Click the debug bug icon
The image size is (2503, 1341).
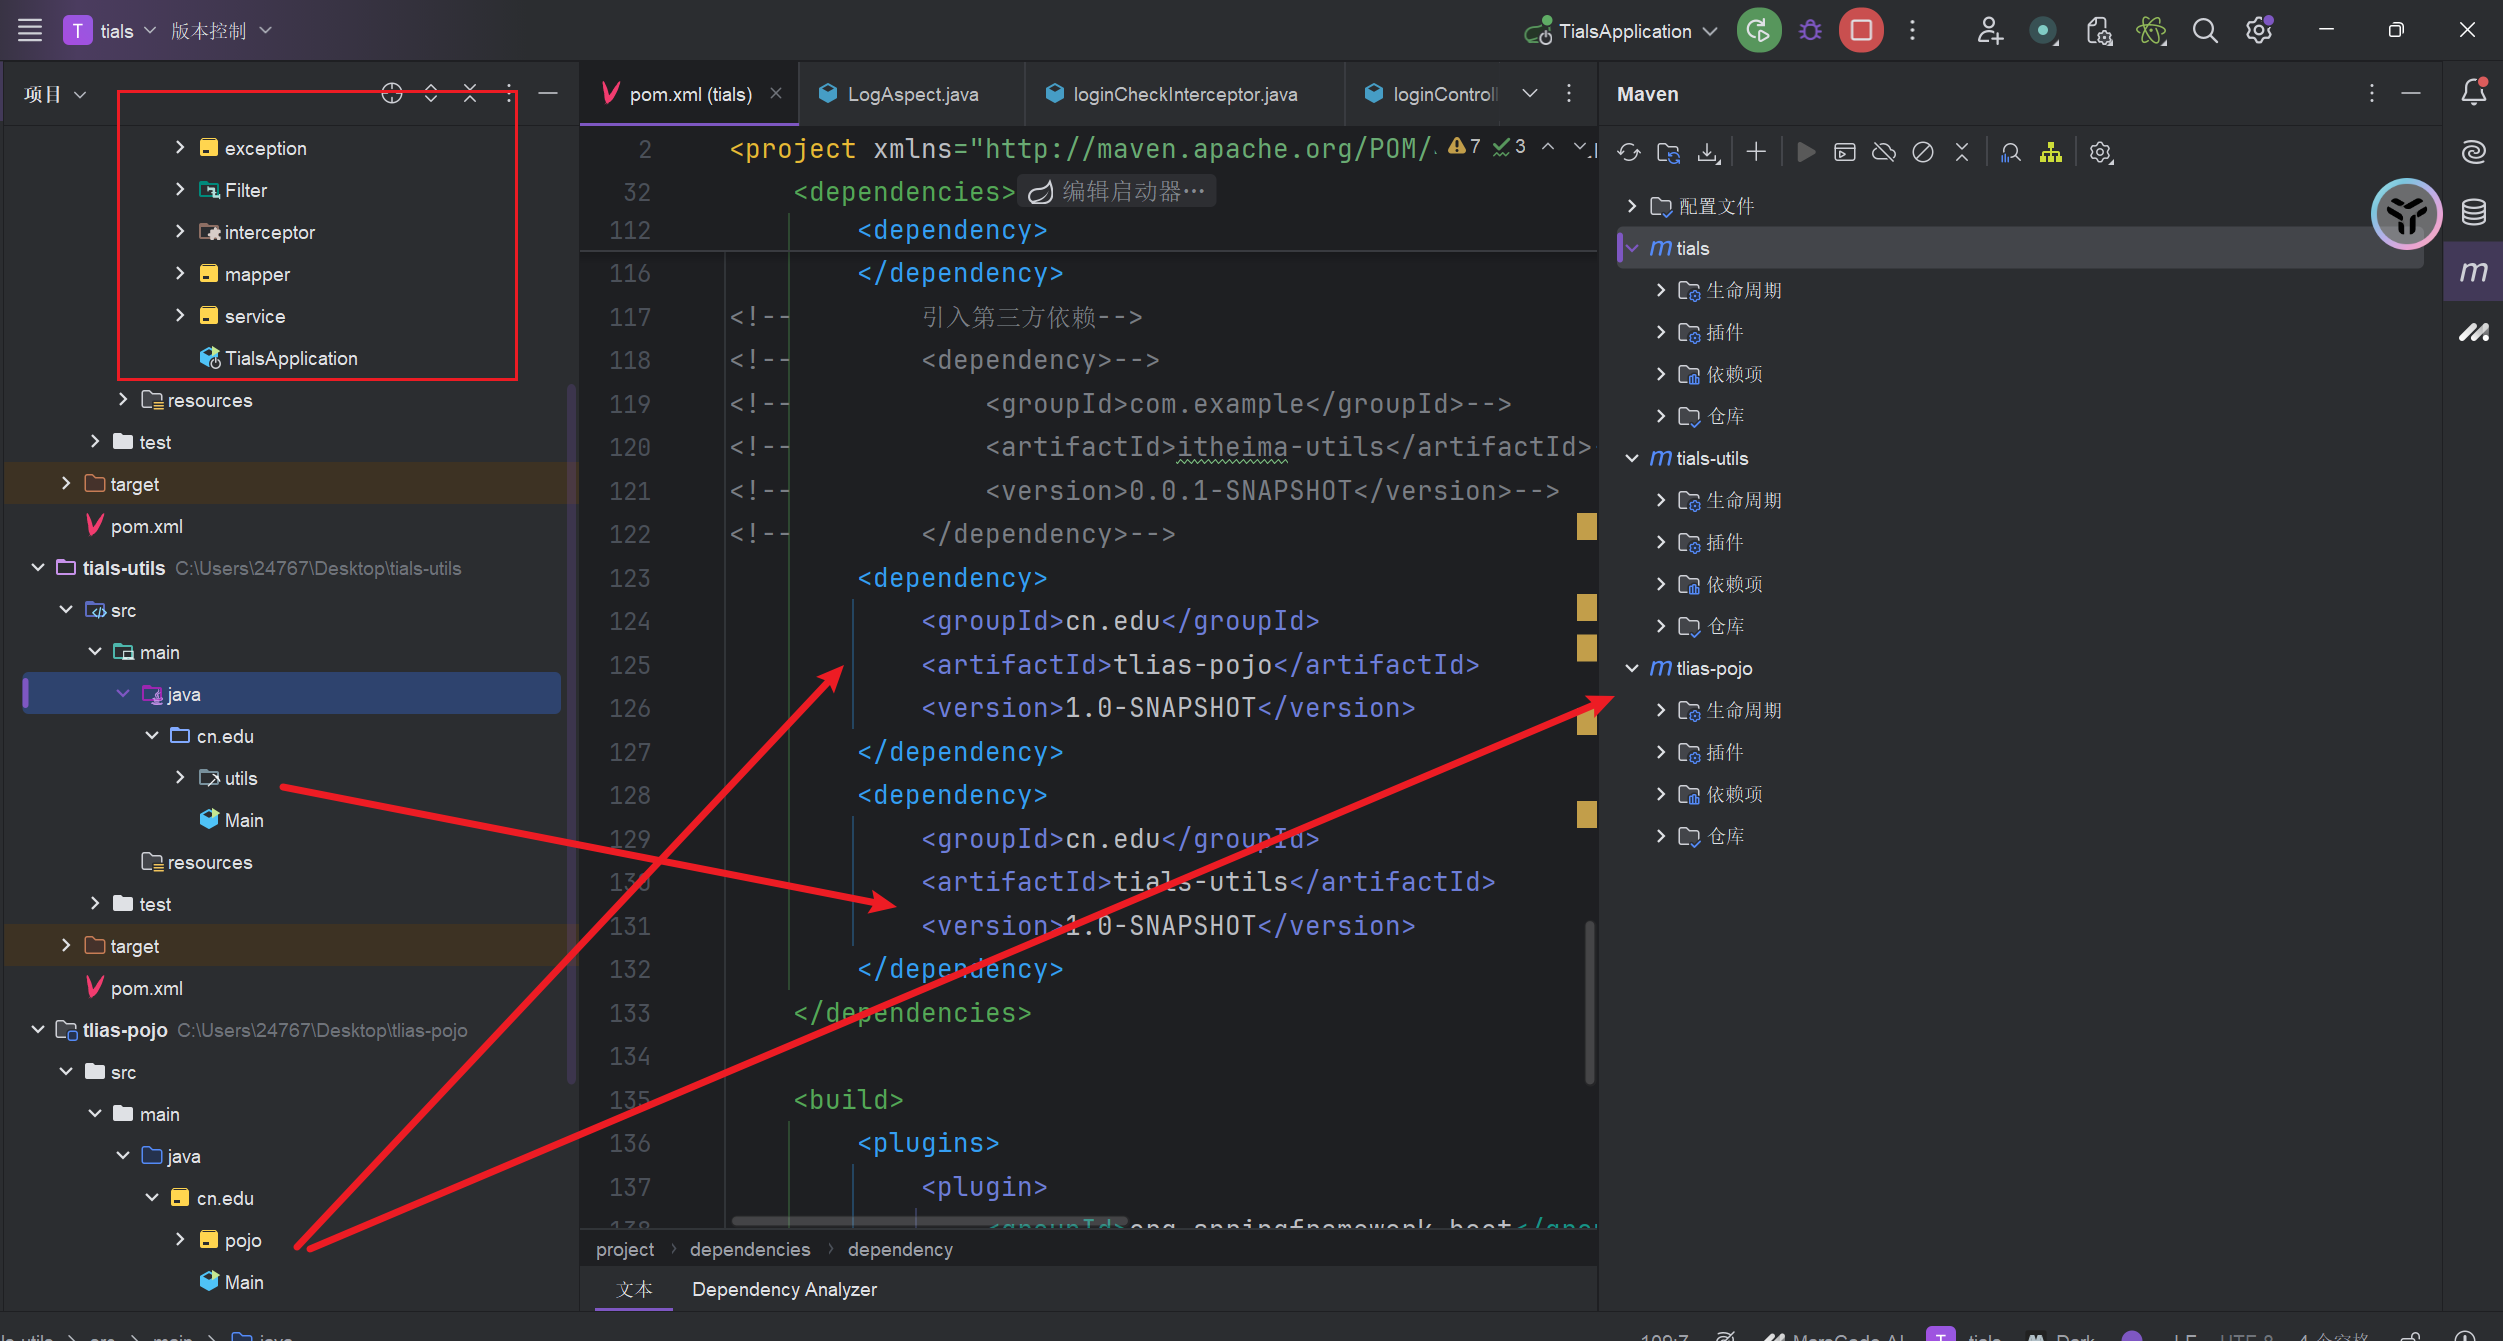coord(1810,31)
